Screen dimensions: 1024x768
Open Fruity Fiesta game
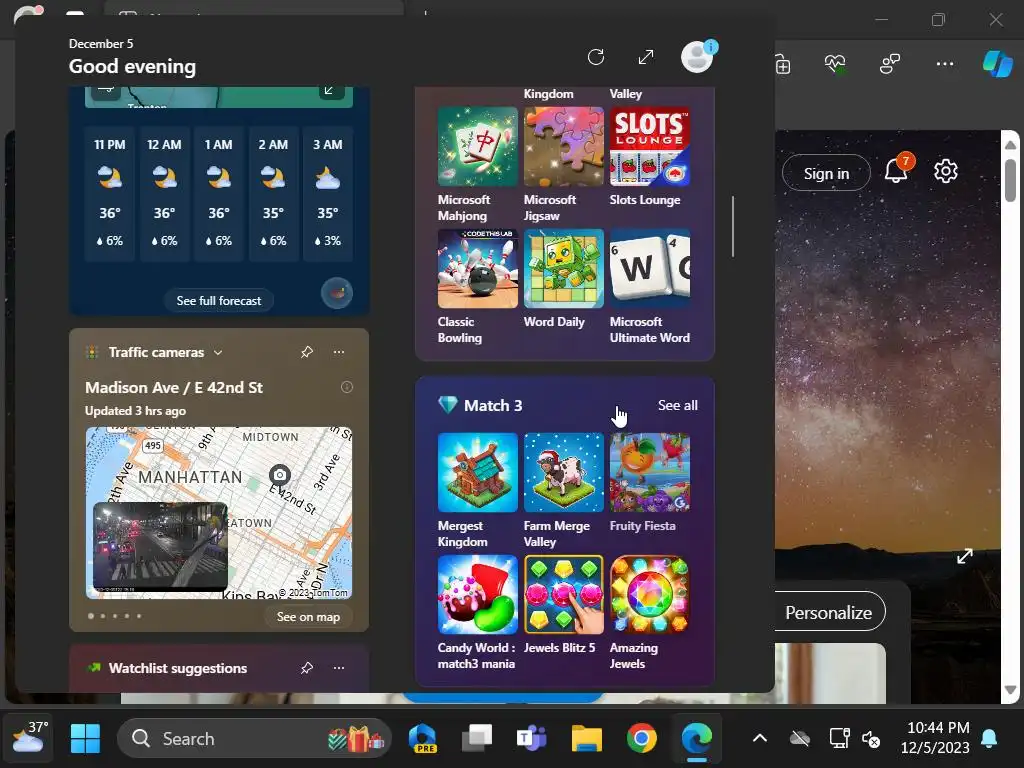click(650, 472)
